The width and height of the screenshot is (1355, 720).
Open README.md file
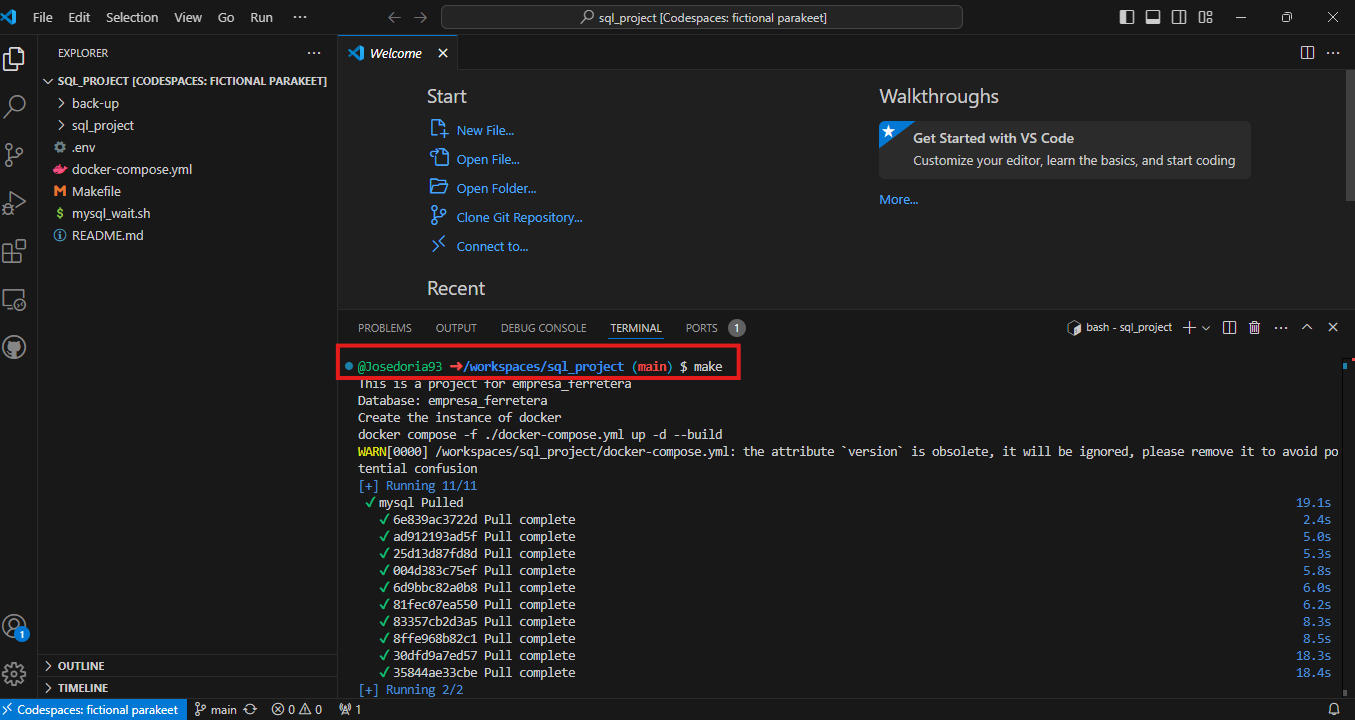click(188, 235)
